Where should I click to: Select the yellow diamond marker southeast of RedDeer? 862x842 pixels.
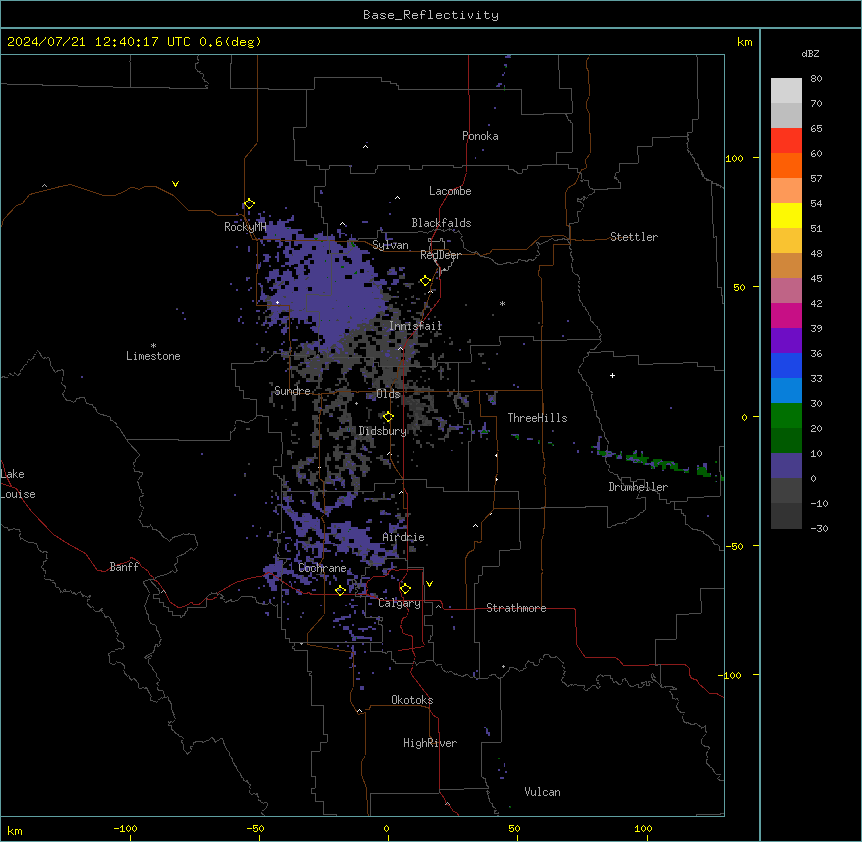click(x=425, y=281)
